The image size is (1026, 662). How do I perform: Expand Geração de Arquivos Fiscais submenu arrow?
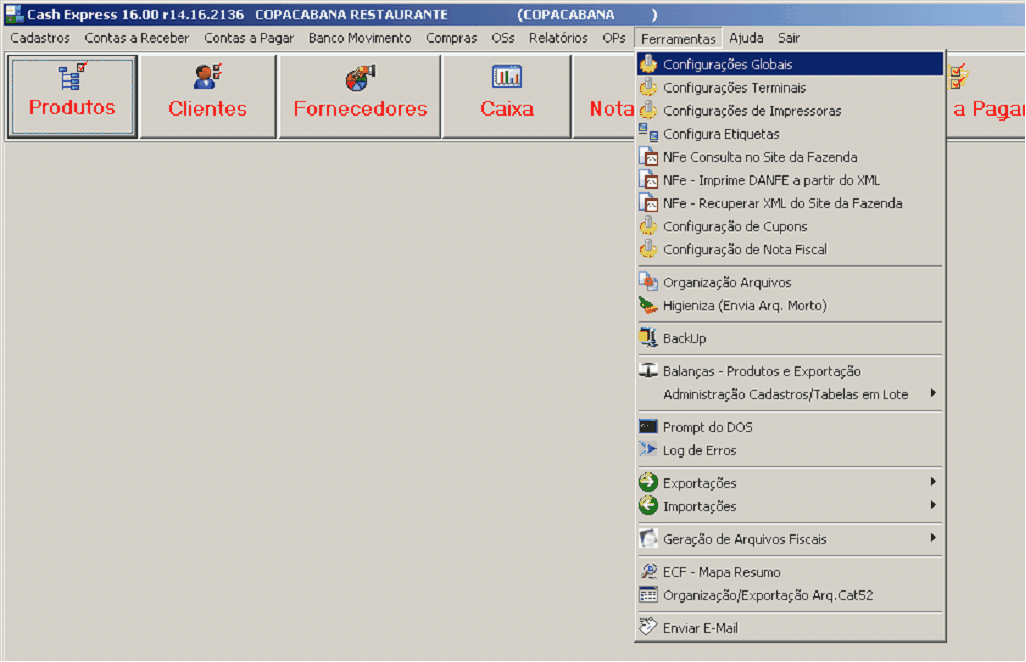933,539
